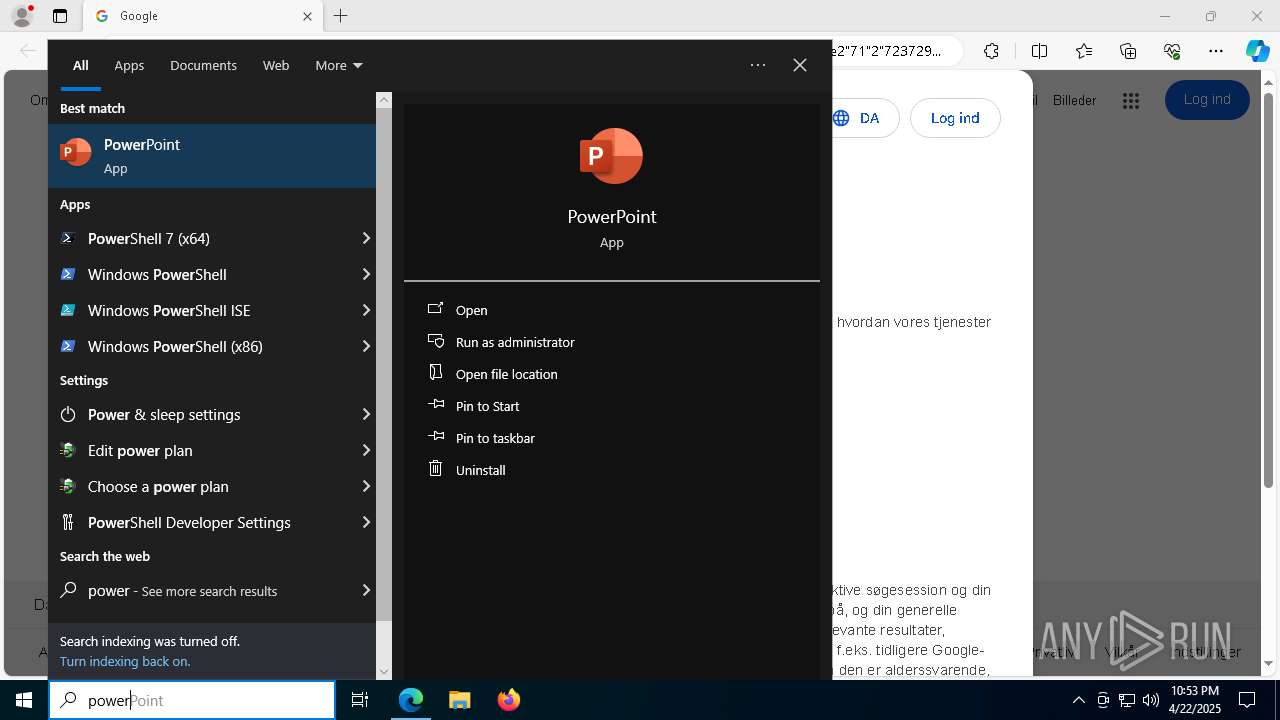
Task: Expand PowerShell 7 (x64) options arrow
Action: pyautogui.click(x=366, y=238)
